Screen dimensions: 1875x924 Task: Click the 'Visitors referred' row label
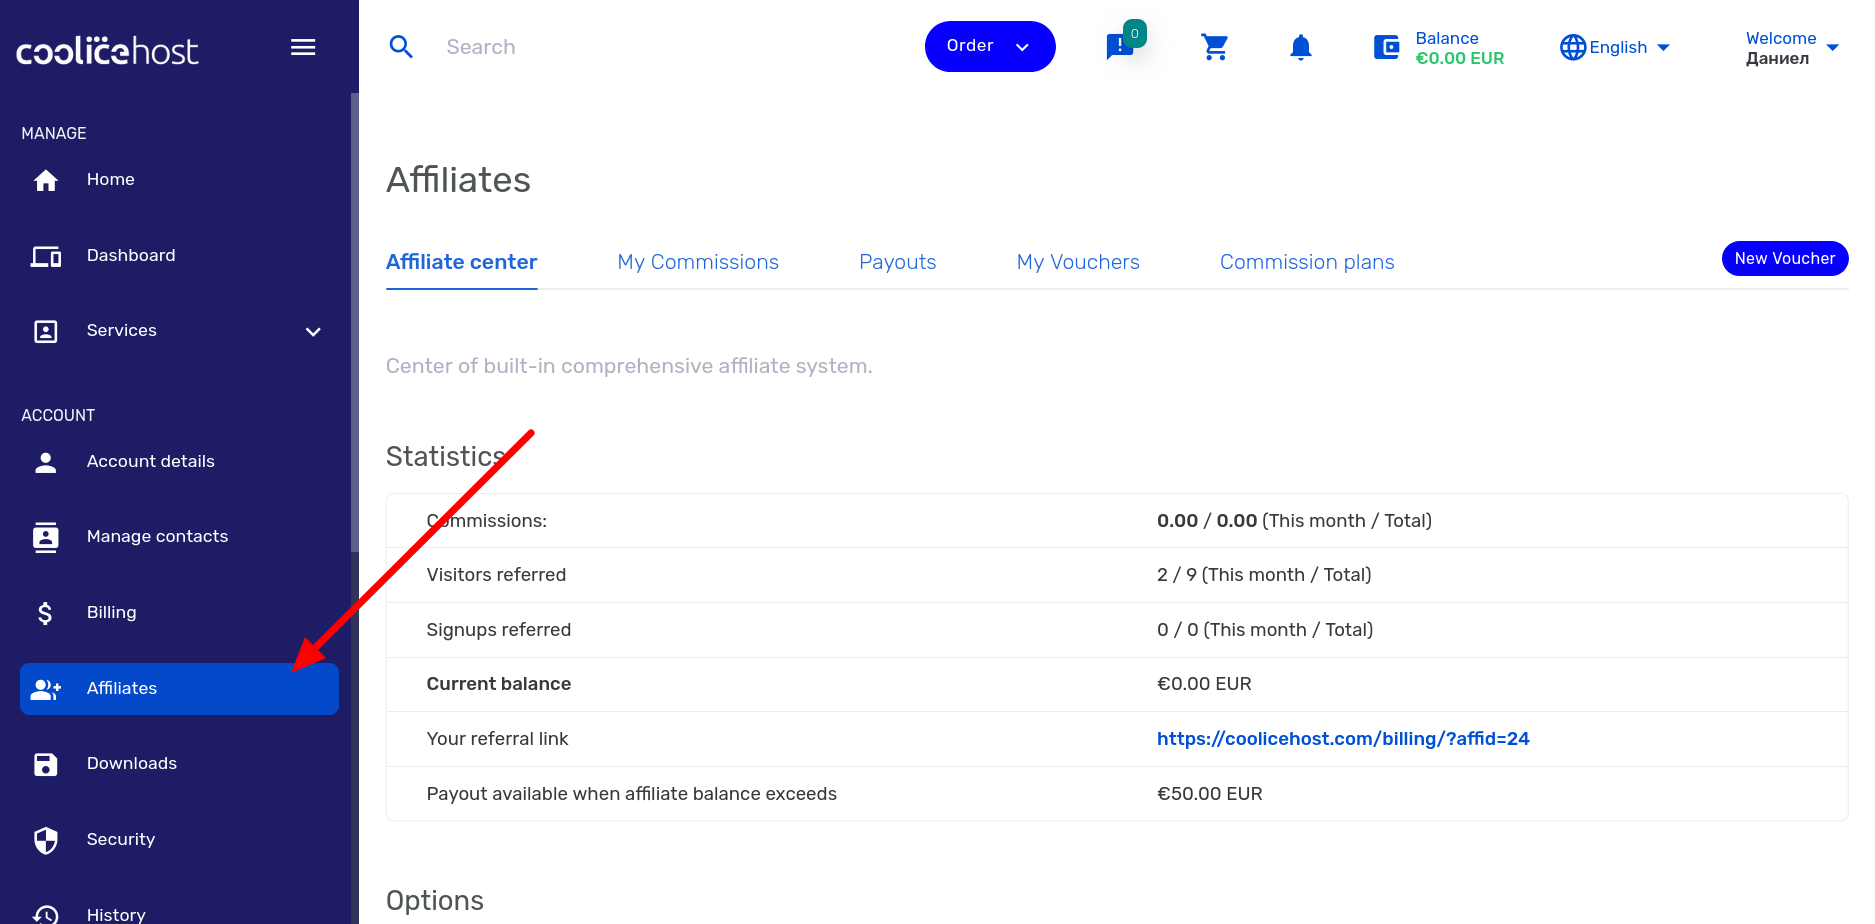click(x=496, y=575)
